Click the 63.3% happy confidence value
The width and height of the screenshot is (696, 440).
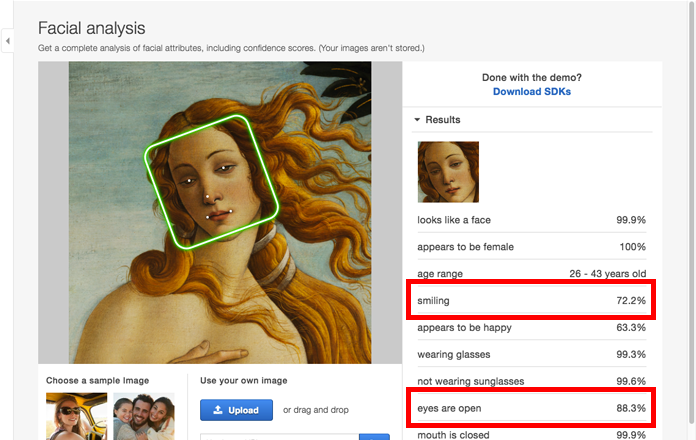click(631, 328)
